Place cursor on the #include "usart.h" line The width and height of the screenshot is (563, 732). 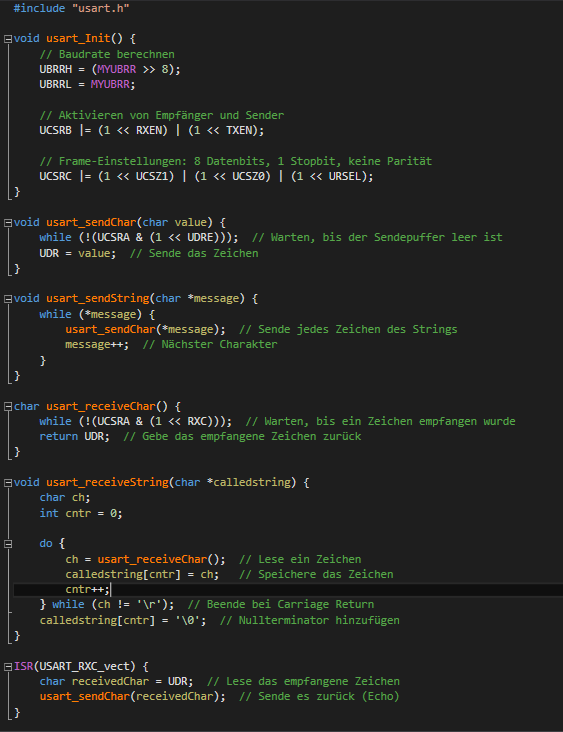[71, 8]
